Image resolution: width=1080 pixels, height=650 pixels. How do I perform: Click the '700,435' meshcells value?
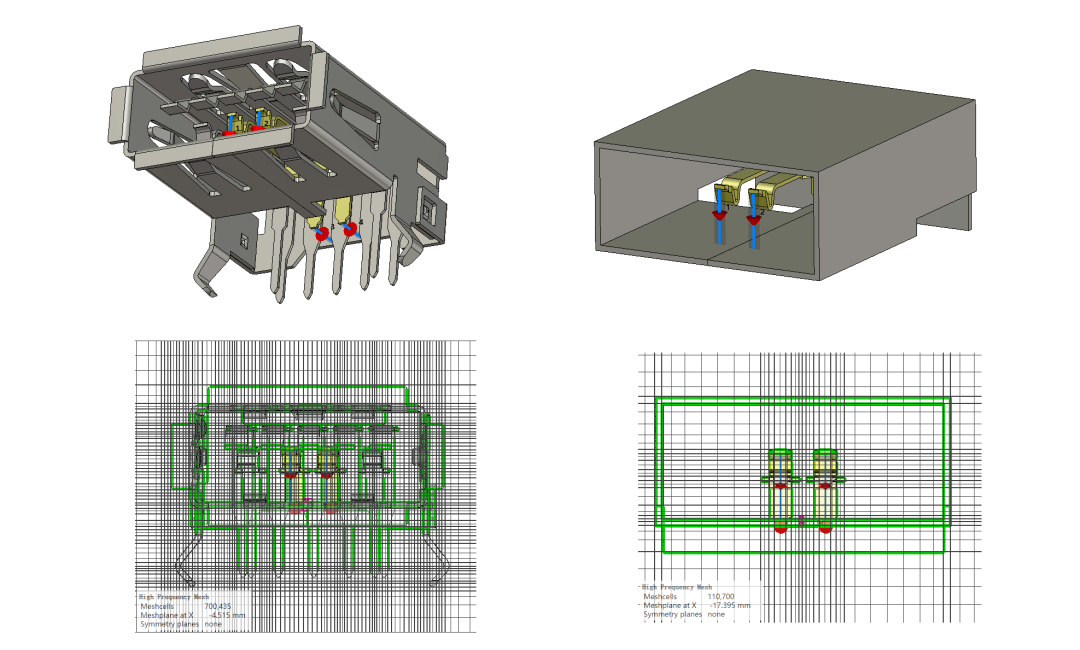point(218,607)
